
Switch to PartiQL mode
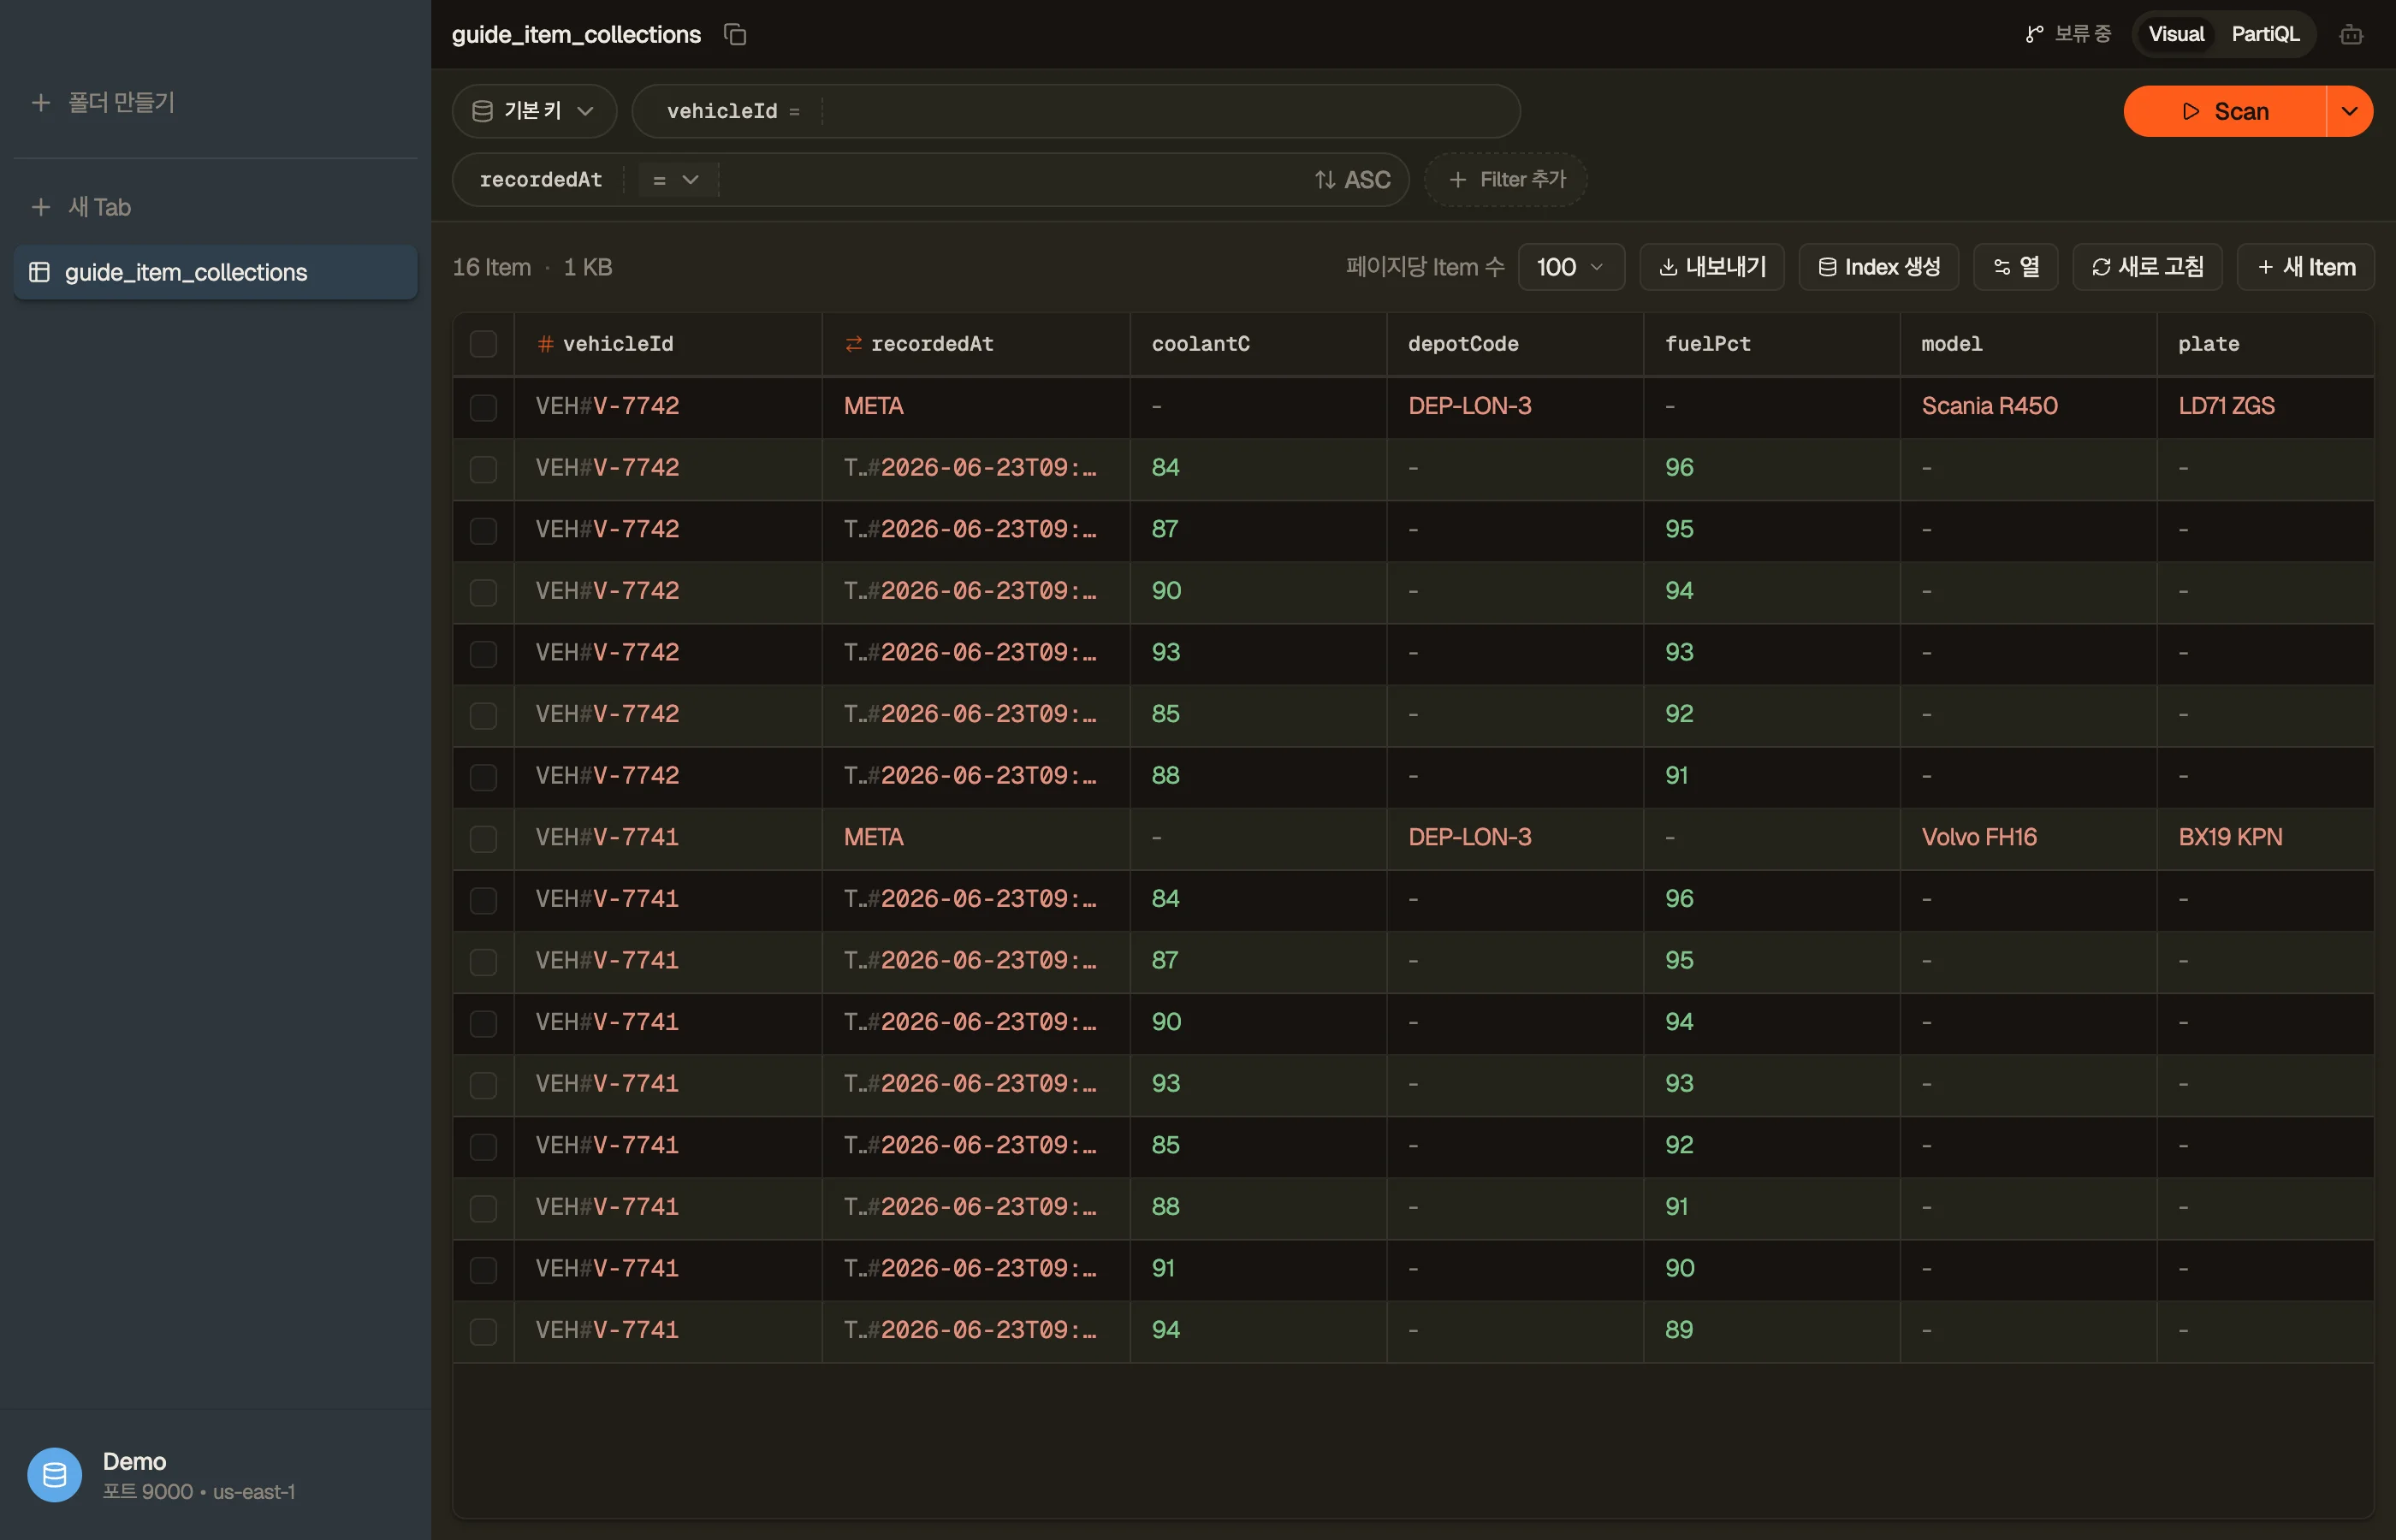(x=2265, y=35)
